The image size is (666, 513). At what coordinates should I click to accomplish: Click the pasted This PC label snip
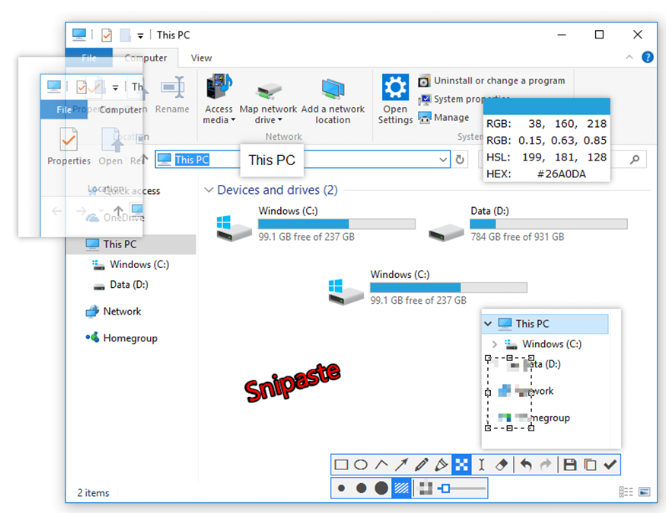[x=272, y=160]
